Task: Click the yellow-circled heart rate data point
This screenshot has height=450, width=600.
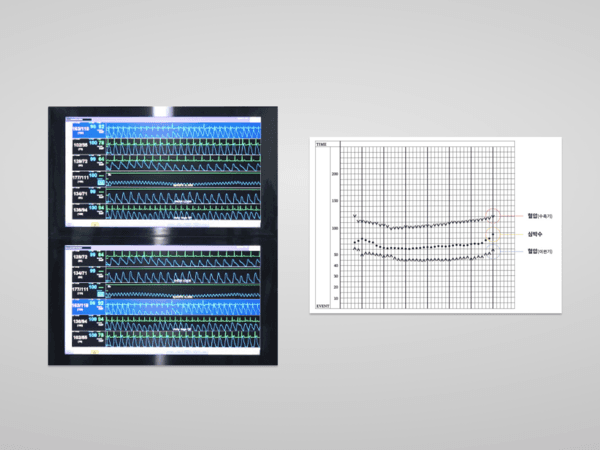Action: pyautogui.click(x=493, y=235)
